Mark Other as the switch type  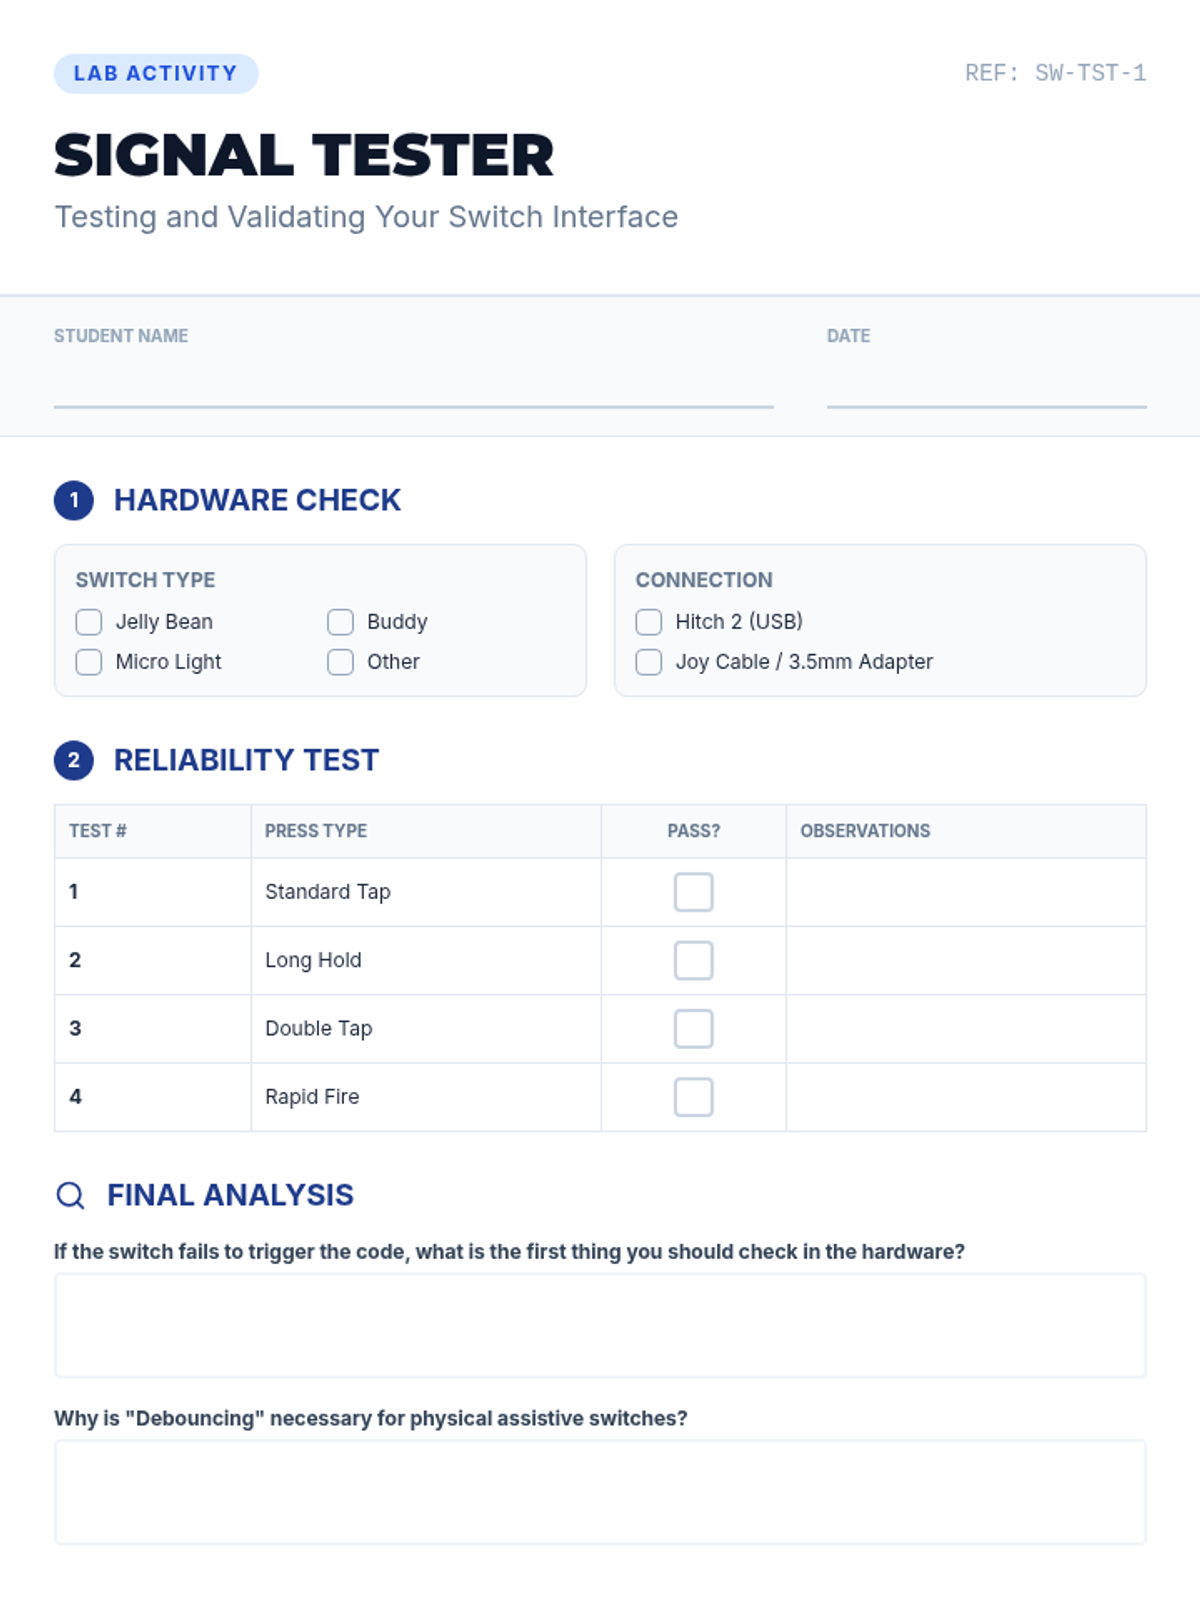coord(340,662)
